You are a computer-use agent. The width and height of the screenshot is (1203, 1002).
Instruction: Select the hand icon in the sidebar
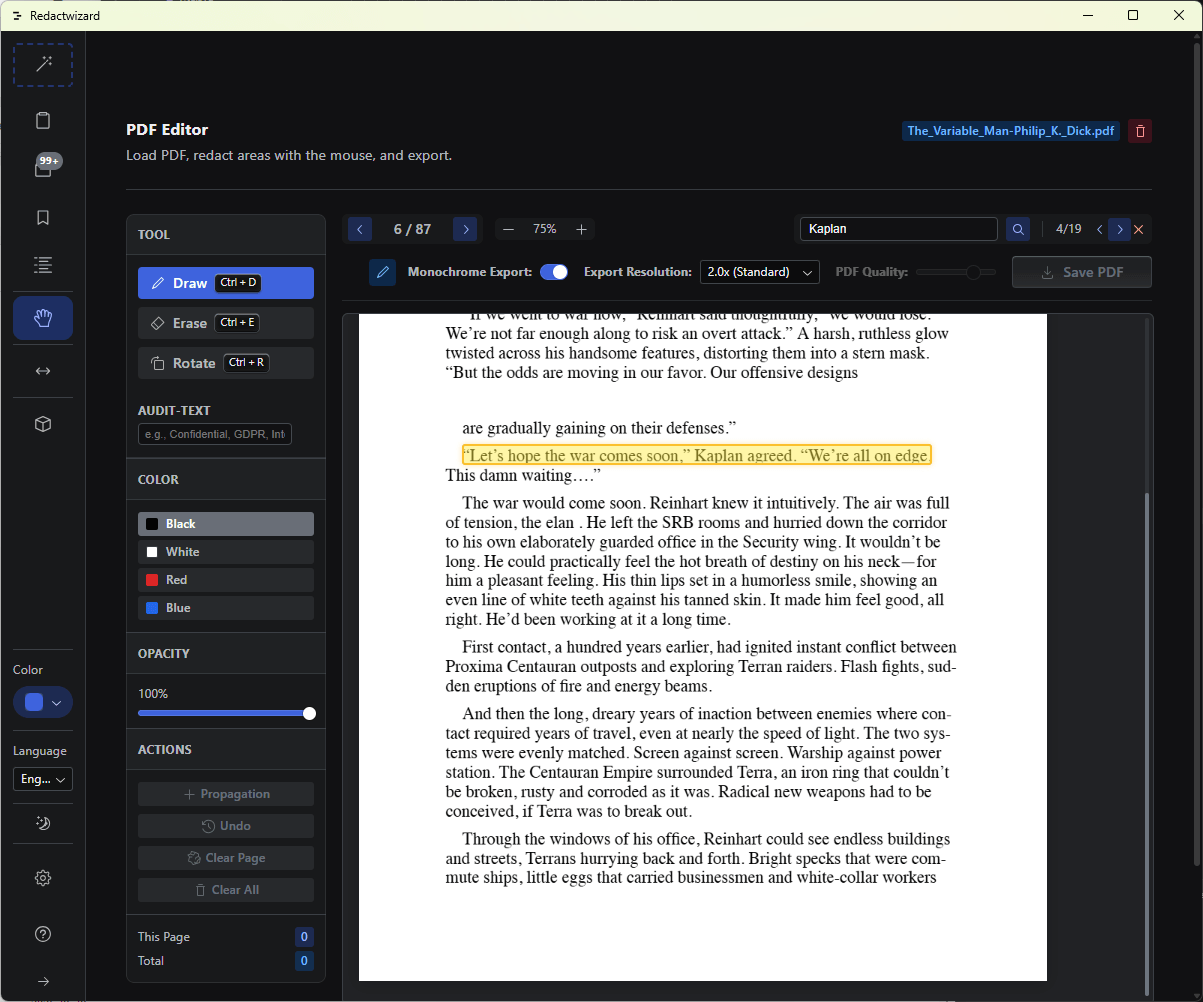(43, 318)
